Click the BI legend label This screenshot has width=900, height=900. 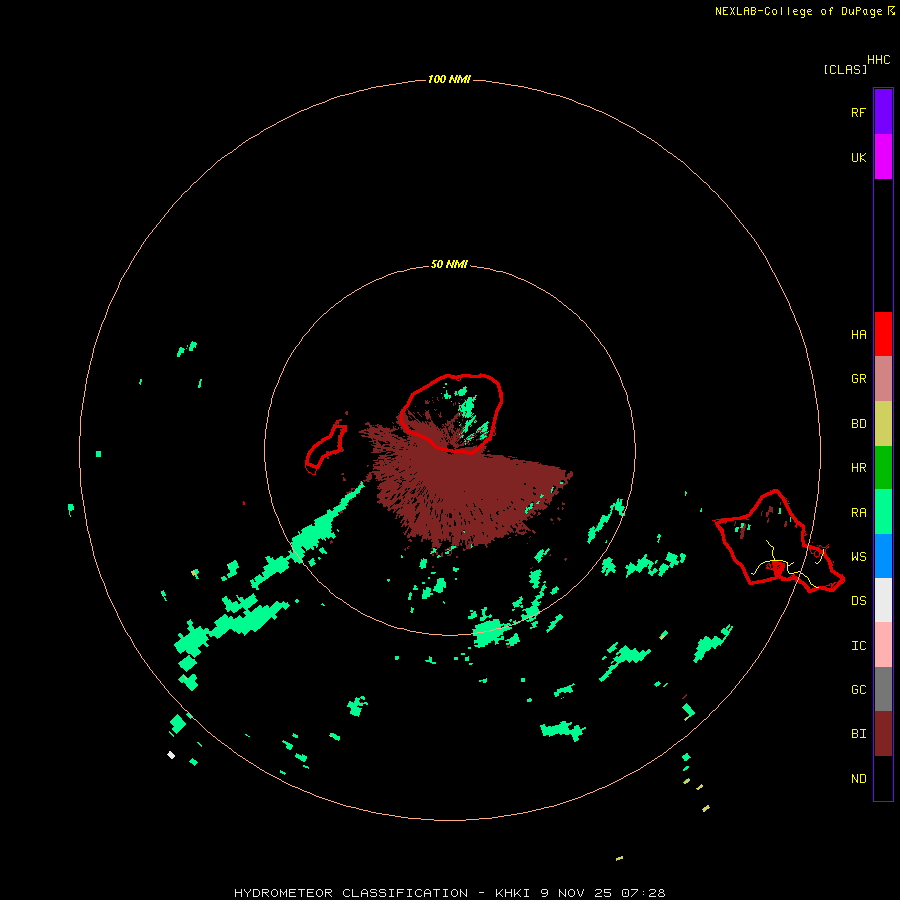858,734
